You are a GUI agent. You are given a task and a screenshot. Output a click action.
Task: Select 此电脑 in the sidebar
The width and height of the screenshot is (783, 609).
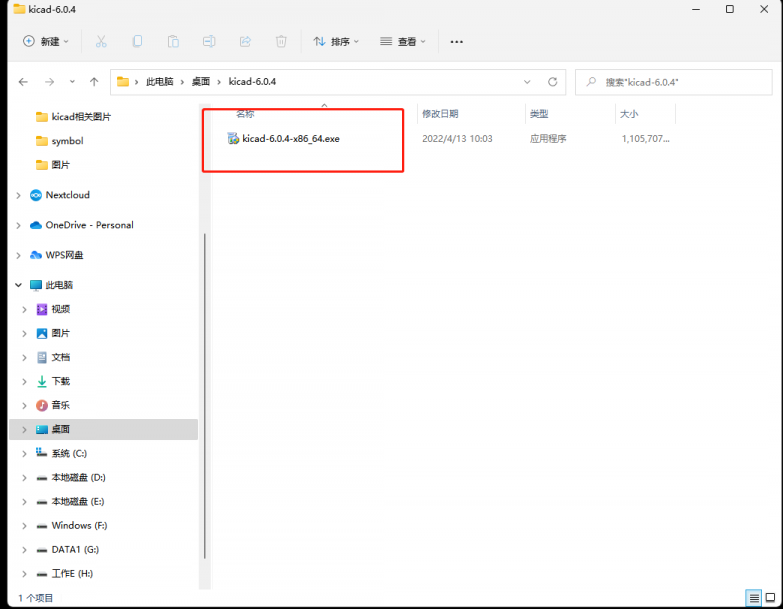point(51,285)
